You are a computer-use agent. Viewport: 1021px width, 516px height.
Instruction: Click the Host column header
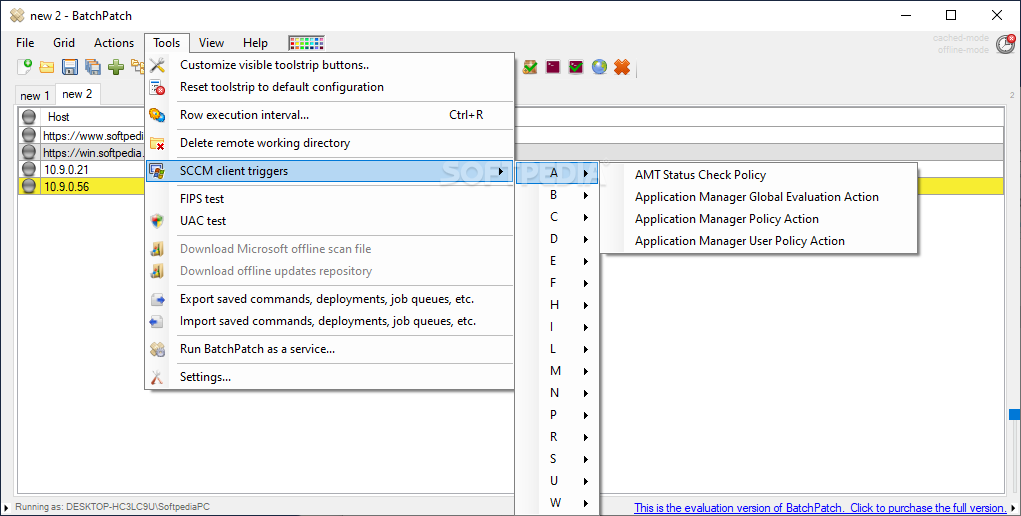59,117
